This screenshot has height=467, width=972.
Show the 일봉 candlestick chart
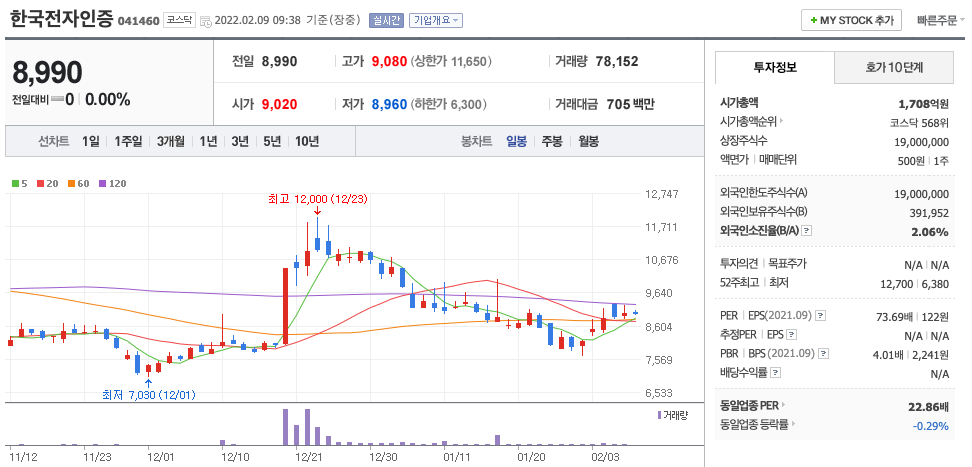coord(516,141)
